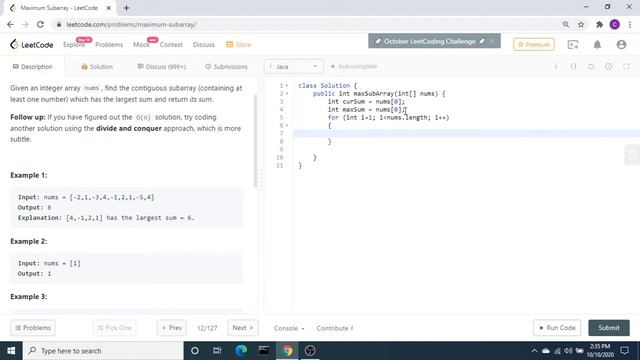This screenshot has height=360, width=640.
Task: Collapse the for-loop block fold on line 6
Action: (287, 126)
